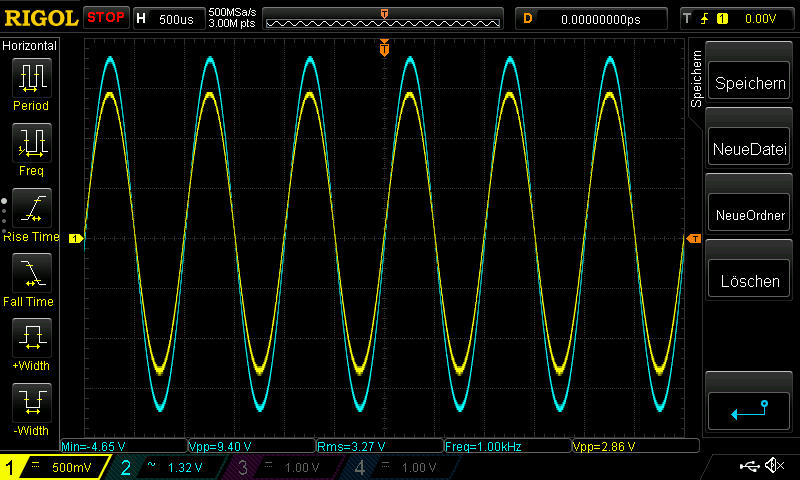
Task: Click the orange trigger position marker at top
Action: click(384, 47)
